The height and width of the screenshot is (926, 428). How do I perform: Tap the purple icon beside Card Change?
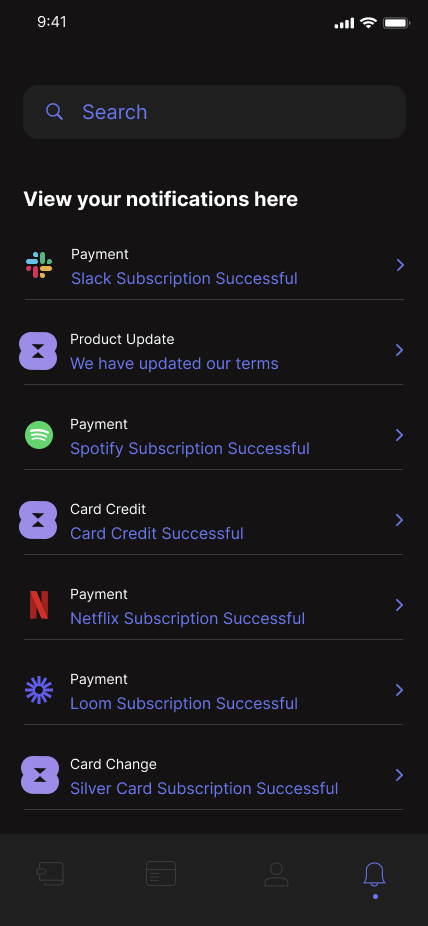40,775
